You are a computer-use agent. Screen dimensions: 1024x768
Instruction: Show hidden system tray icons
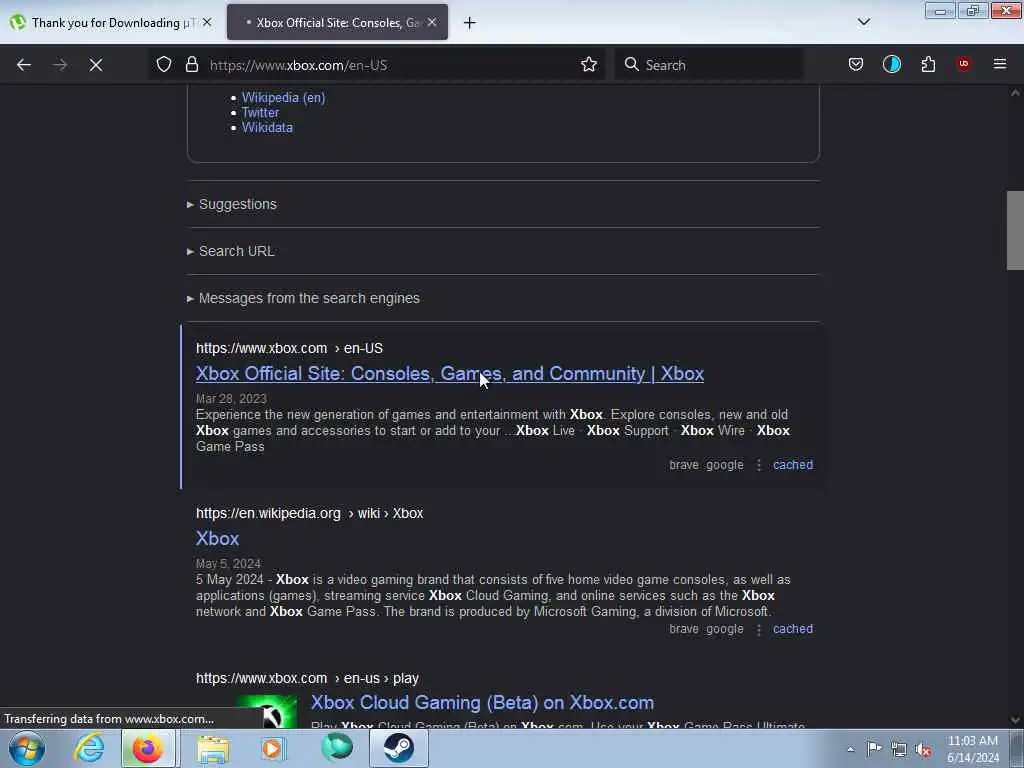click(850, 749)
